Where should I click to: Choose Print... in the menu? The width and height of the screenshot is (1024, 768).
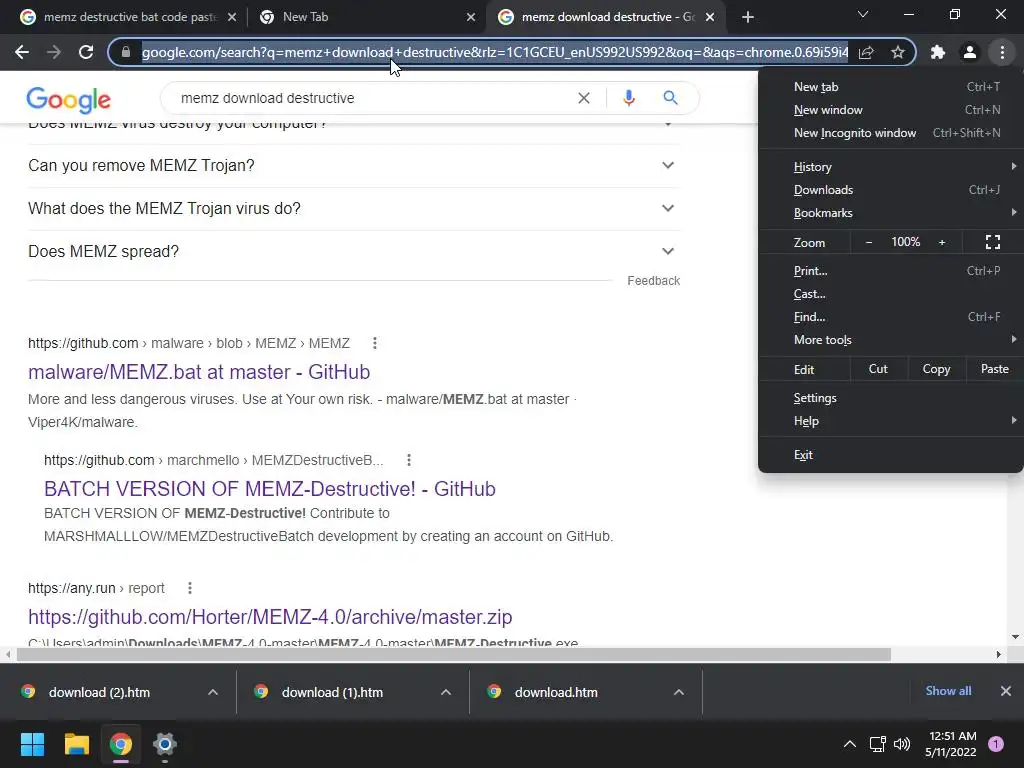(891, 270)
